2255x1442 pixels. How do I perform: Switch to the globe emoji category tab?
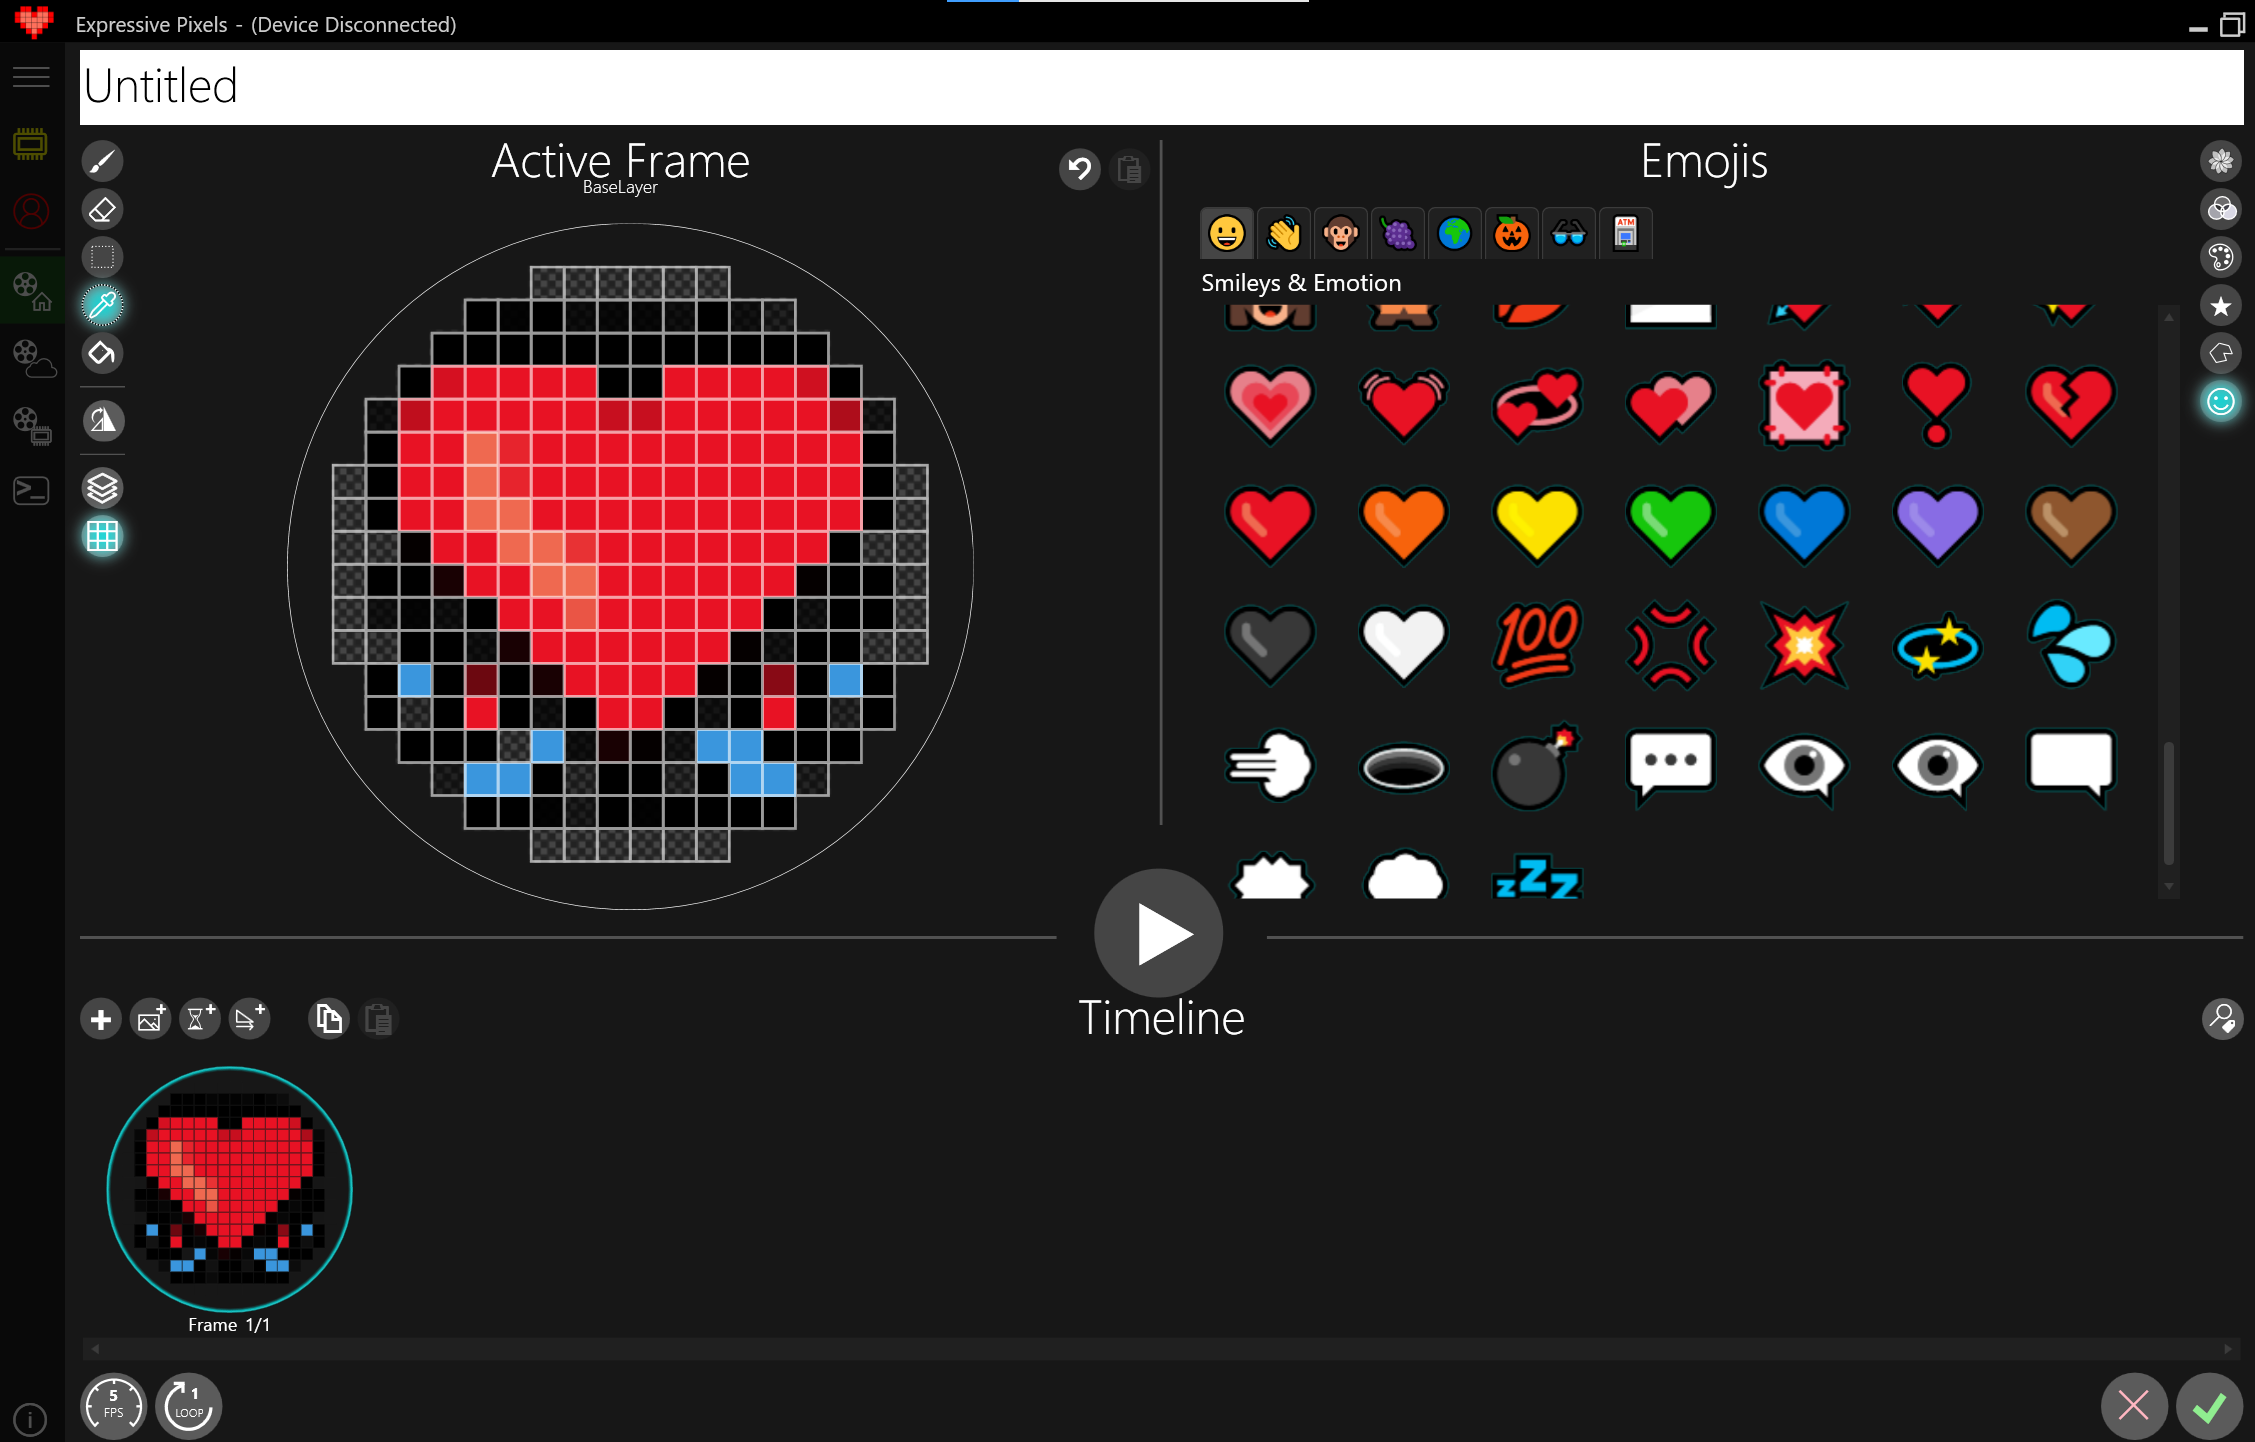click(1455, 233)
